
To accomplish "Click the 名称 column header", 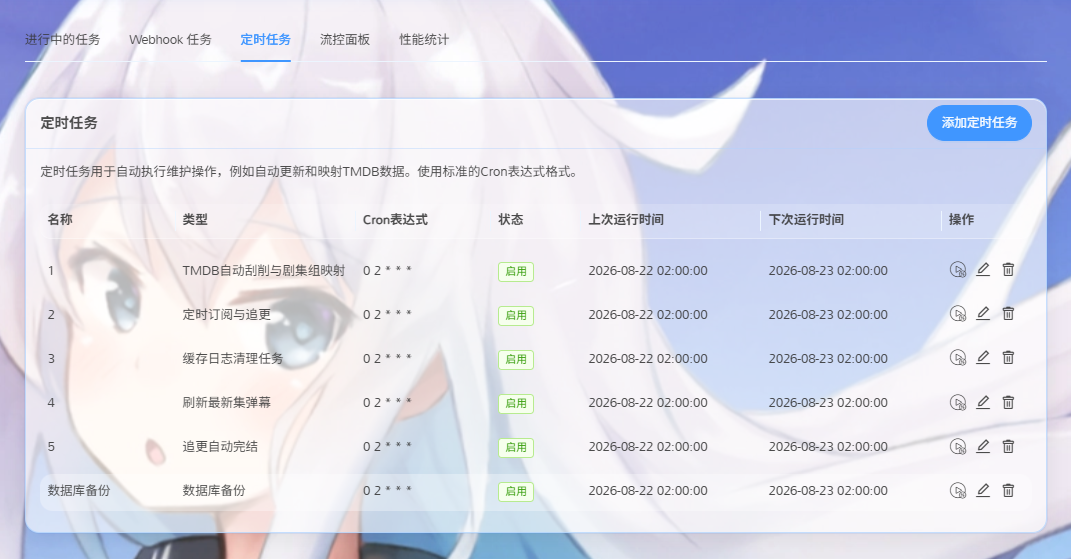I will pos(60,219).
